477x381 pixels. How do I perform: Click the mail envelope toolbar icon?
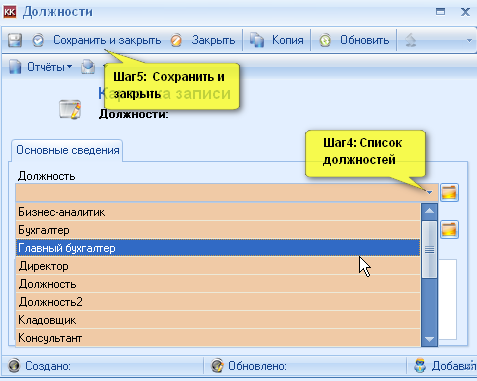pos(88,67)
